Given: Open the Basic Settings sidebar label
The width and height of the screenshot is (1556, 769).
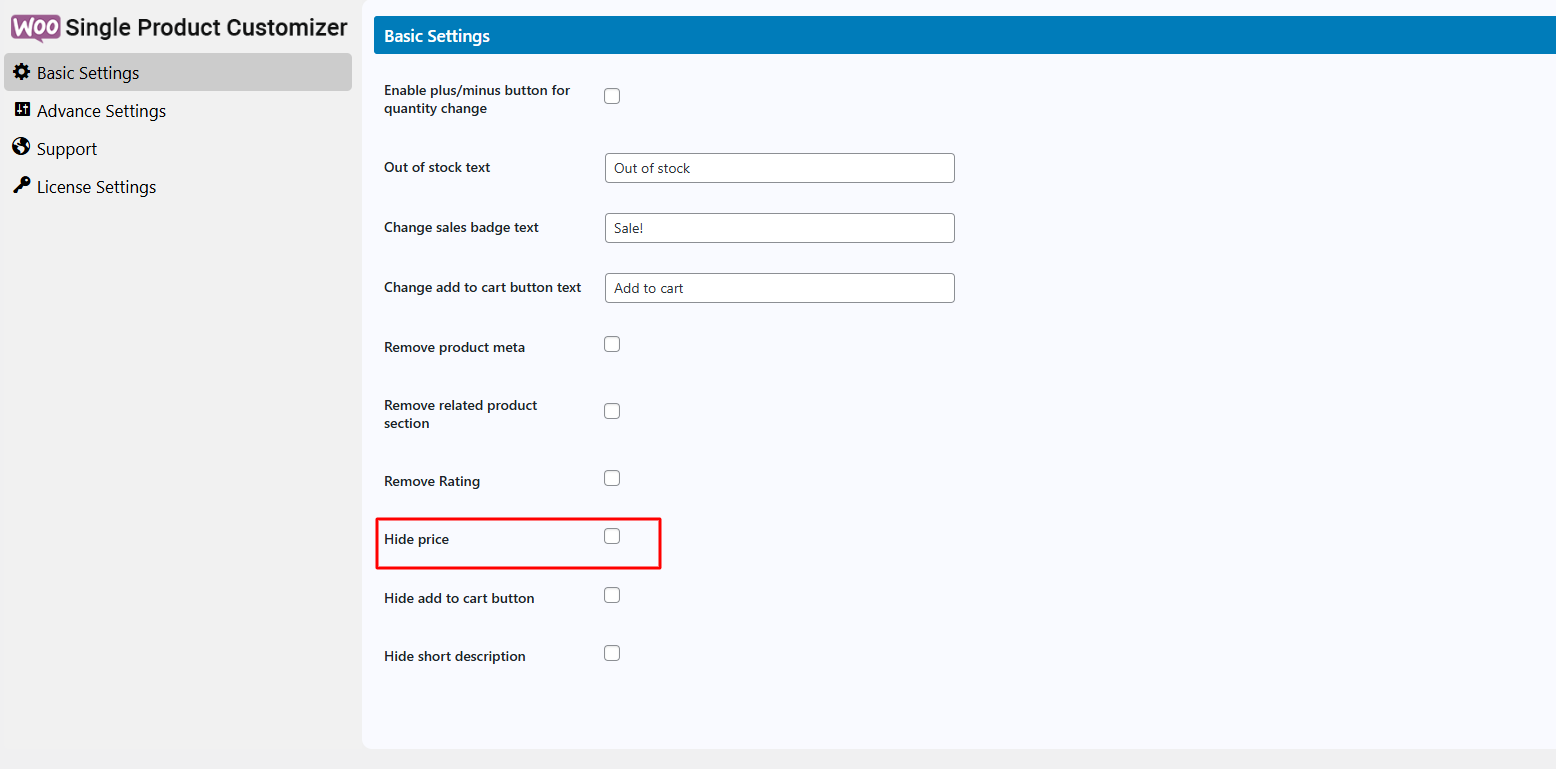Looking at the screenshot, I should point(88,73).
